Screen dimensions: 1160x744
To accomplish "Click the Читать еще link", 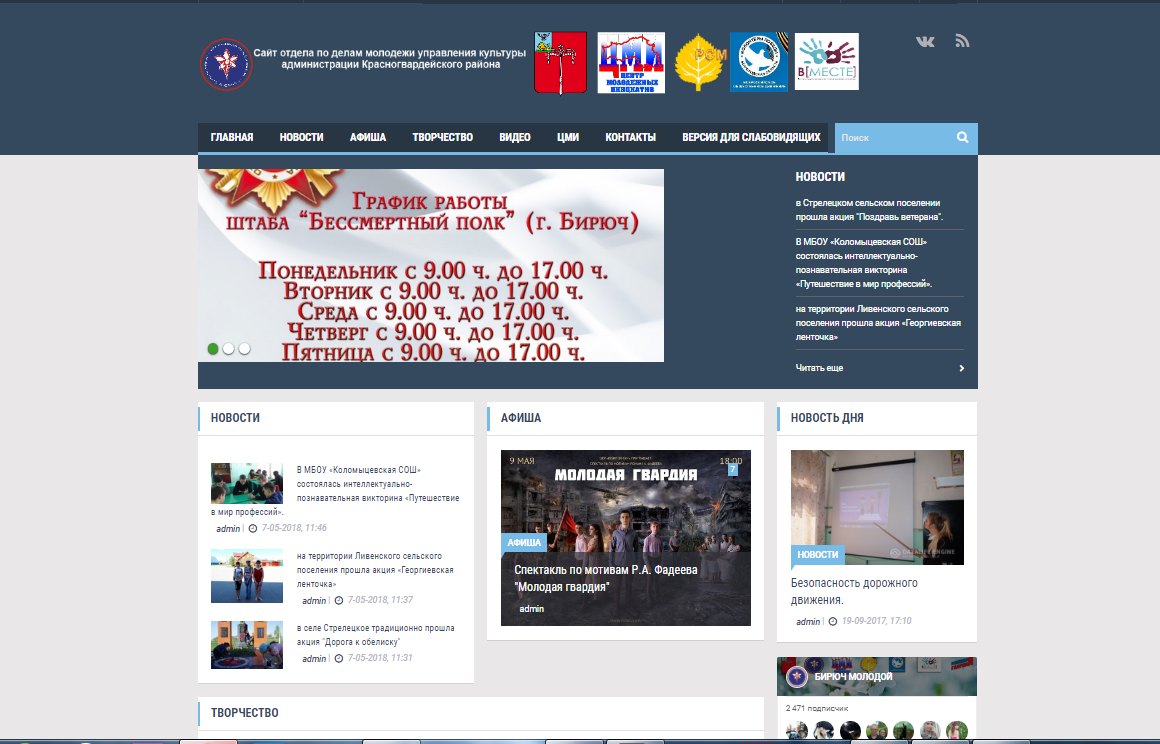I will pyautogui.click(x=819, y=368).
